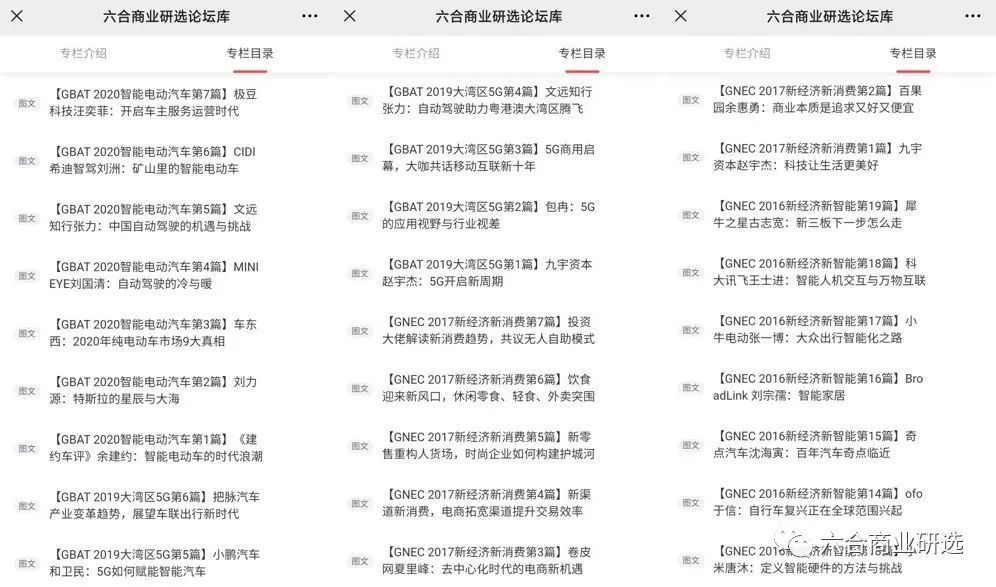Open article 小牛电动张一博：大众出行智能化之路

815,329
